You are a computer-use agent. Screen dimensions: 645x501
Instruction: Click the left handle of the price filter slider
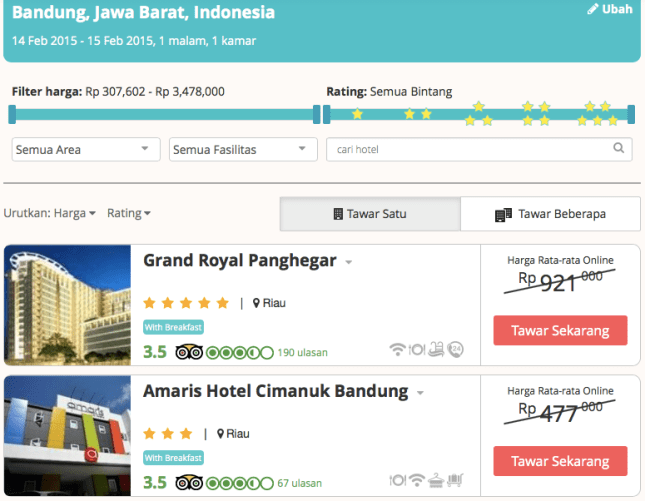pos(12,114)
